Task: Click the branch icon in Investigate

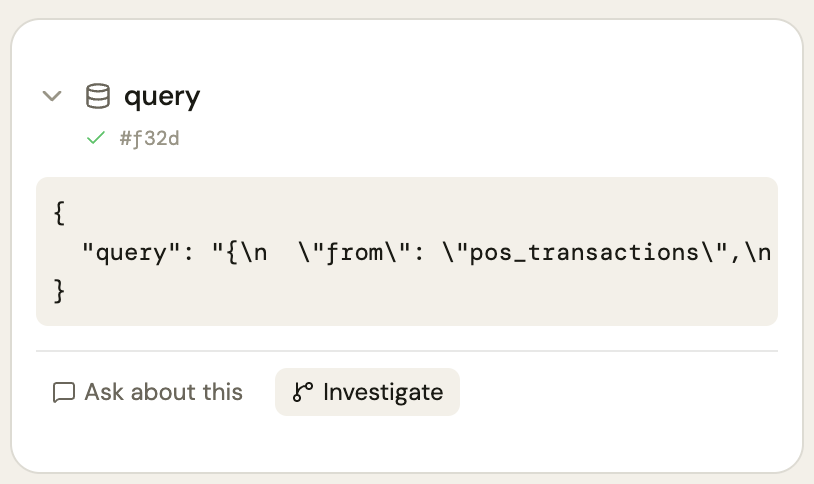Action: (x=302, y=392)
